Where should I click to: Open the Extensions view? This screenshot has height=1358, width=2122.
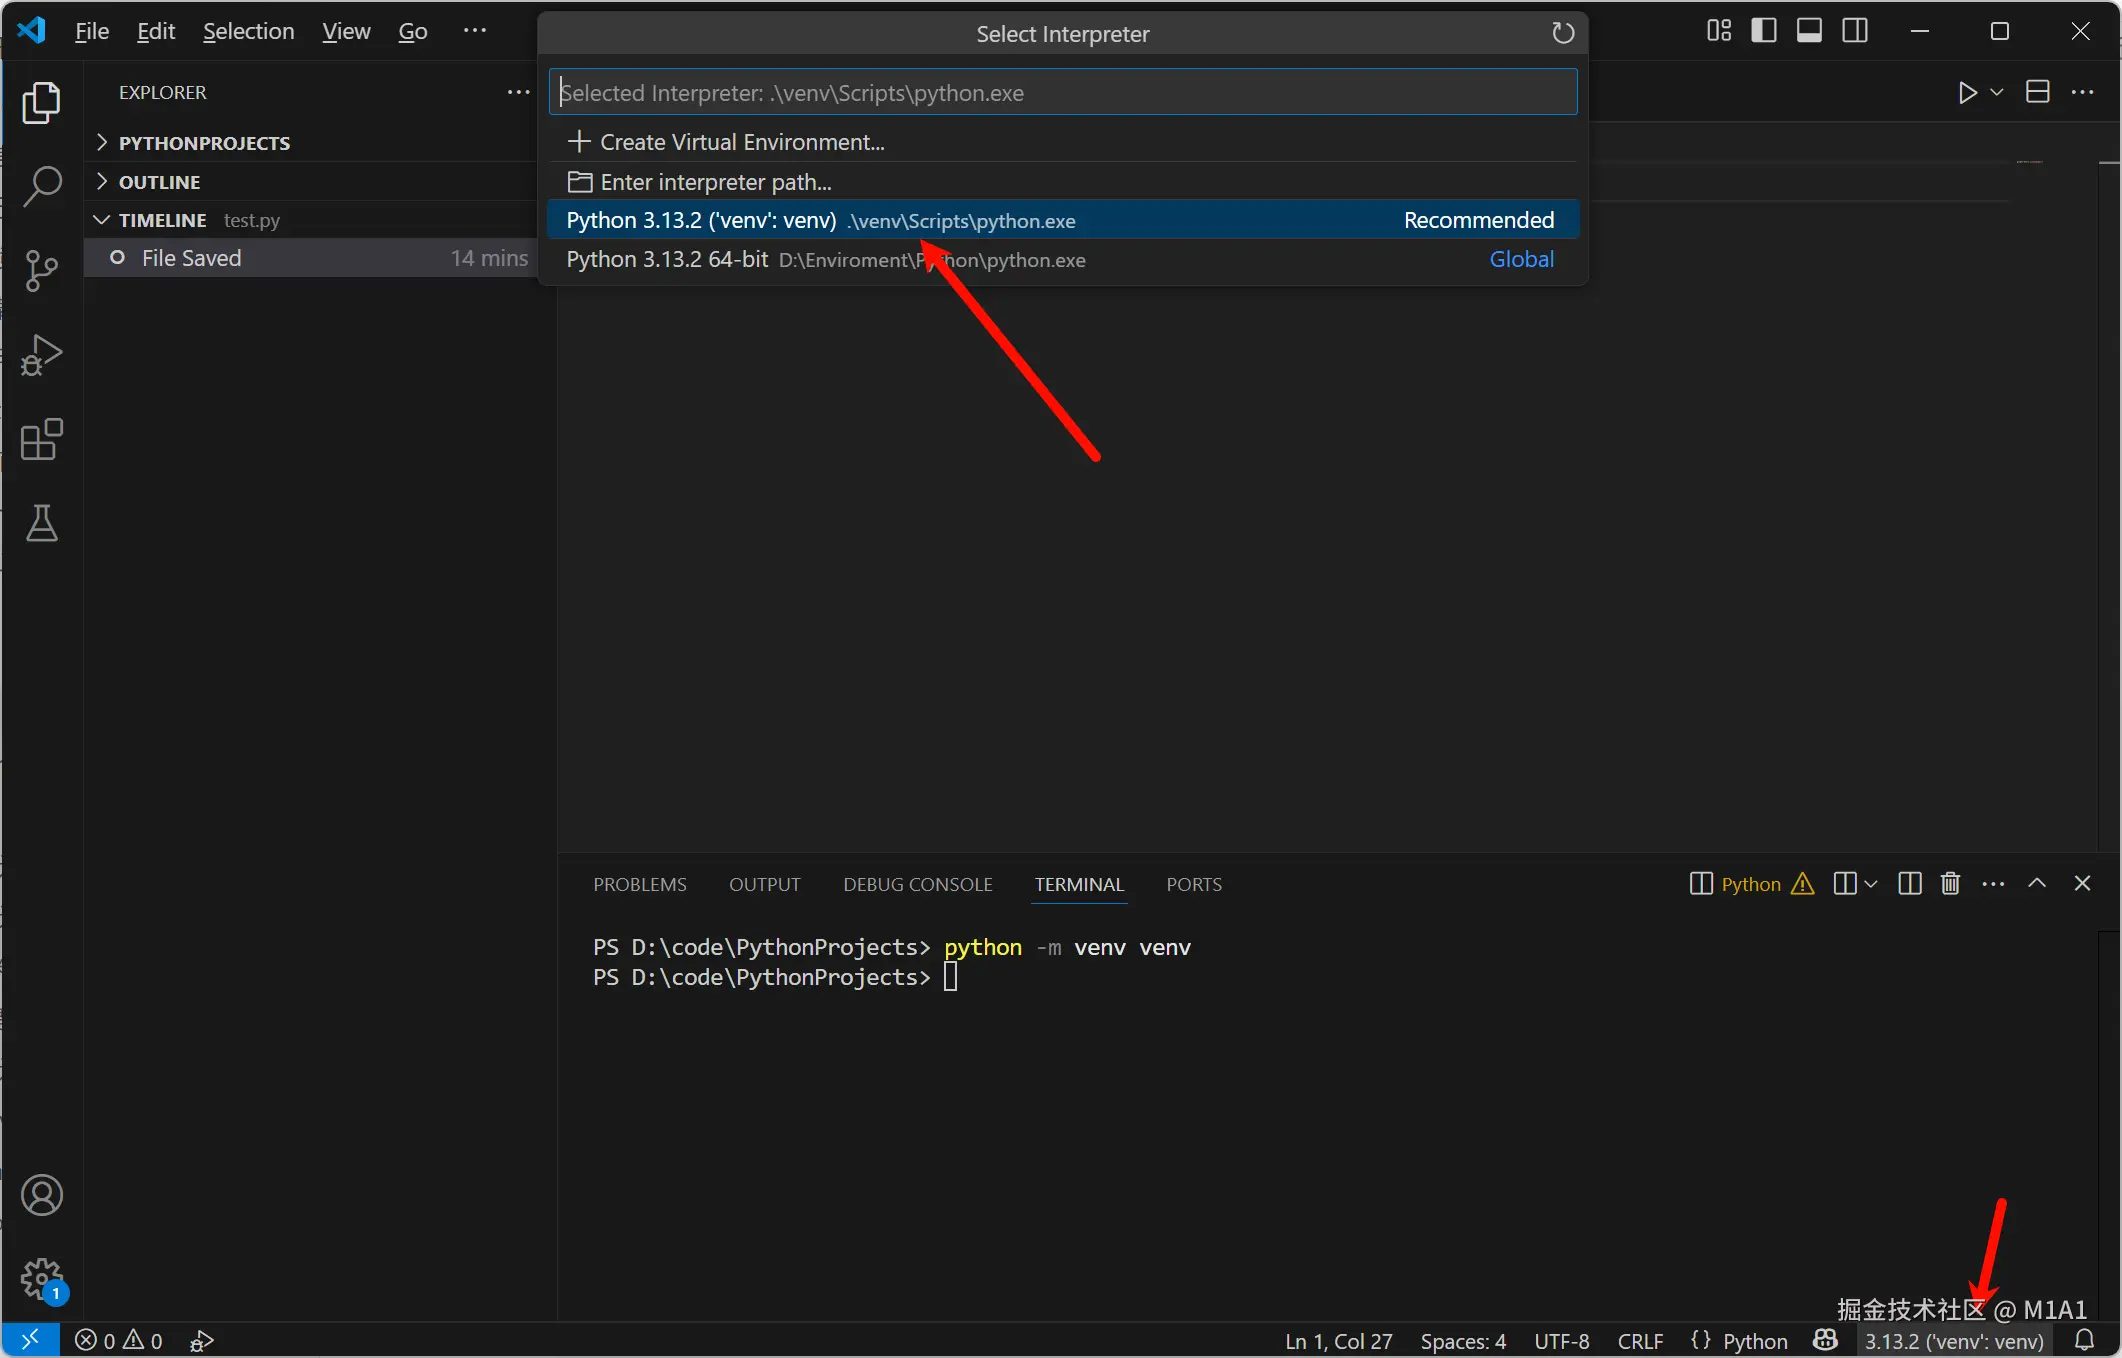(x=42, y=439)
